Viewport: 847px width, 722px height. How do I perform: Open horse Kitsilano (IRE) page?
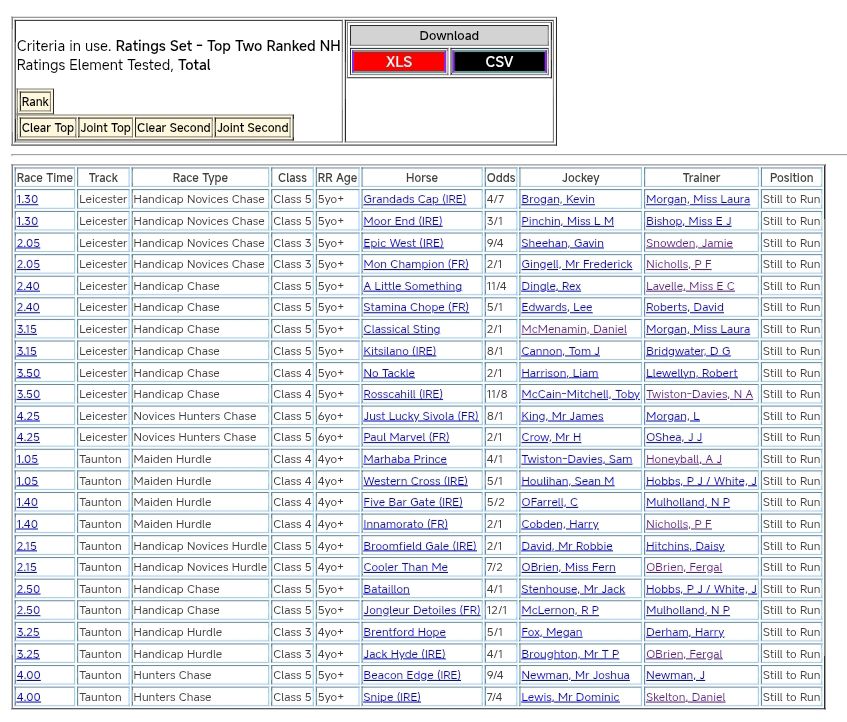click(399, 351)
